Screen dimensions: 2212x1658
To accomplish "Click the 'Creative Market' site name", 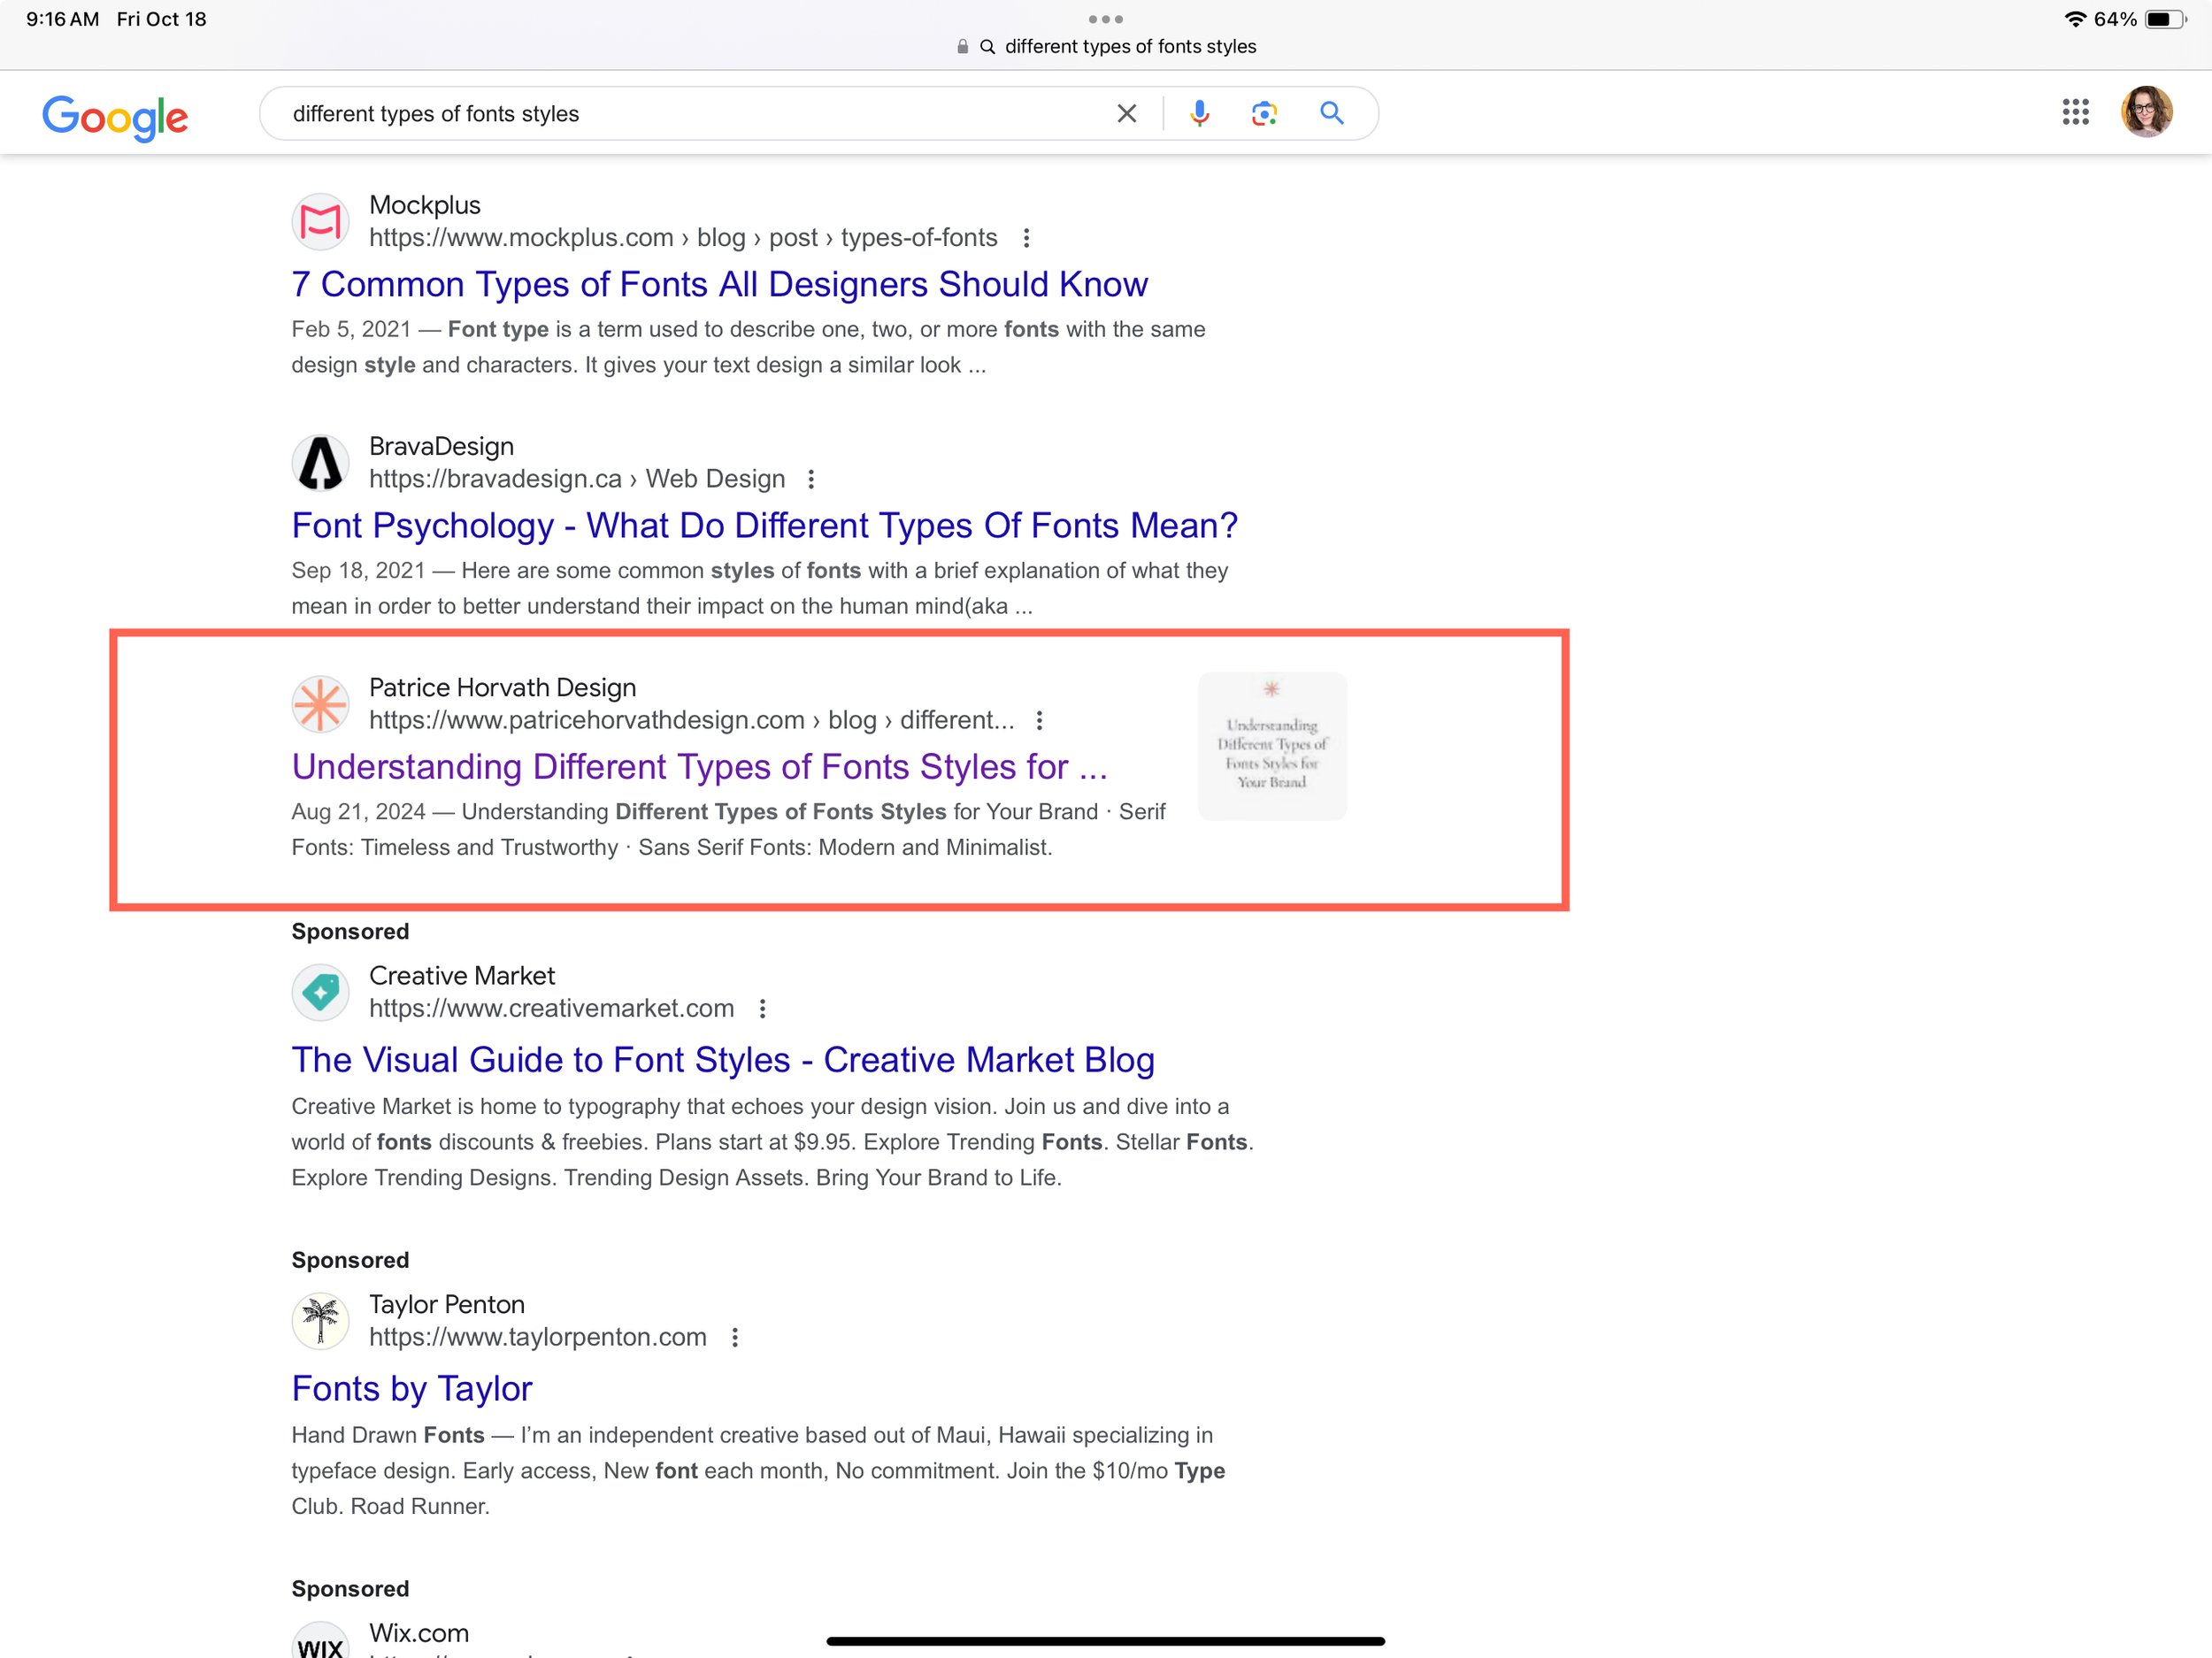I will [x=461, y=975].
